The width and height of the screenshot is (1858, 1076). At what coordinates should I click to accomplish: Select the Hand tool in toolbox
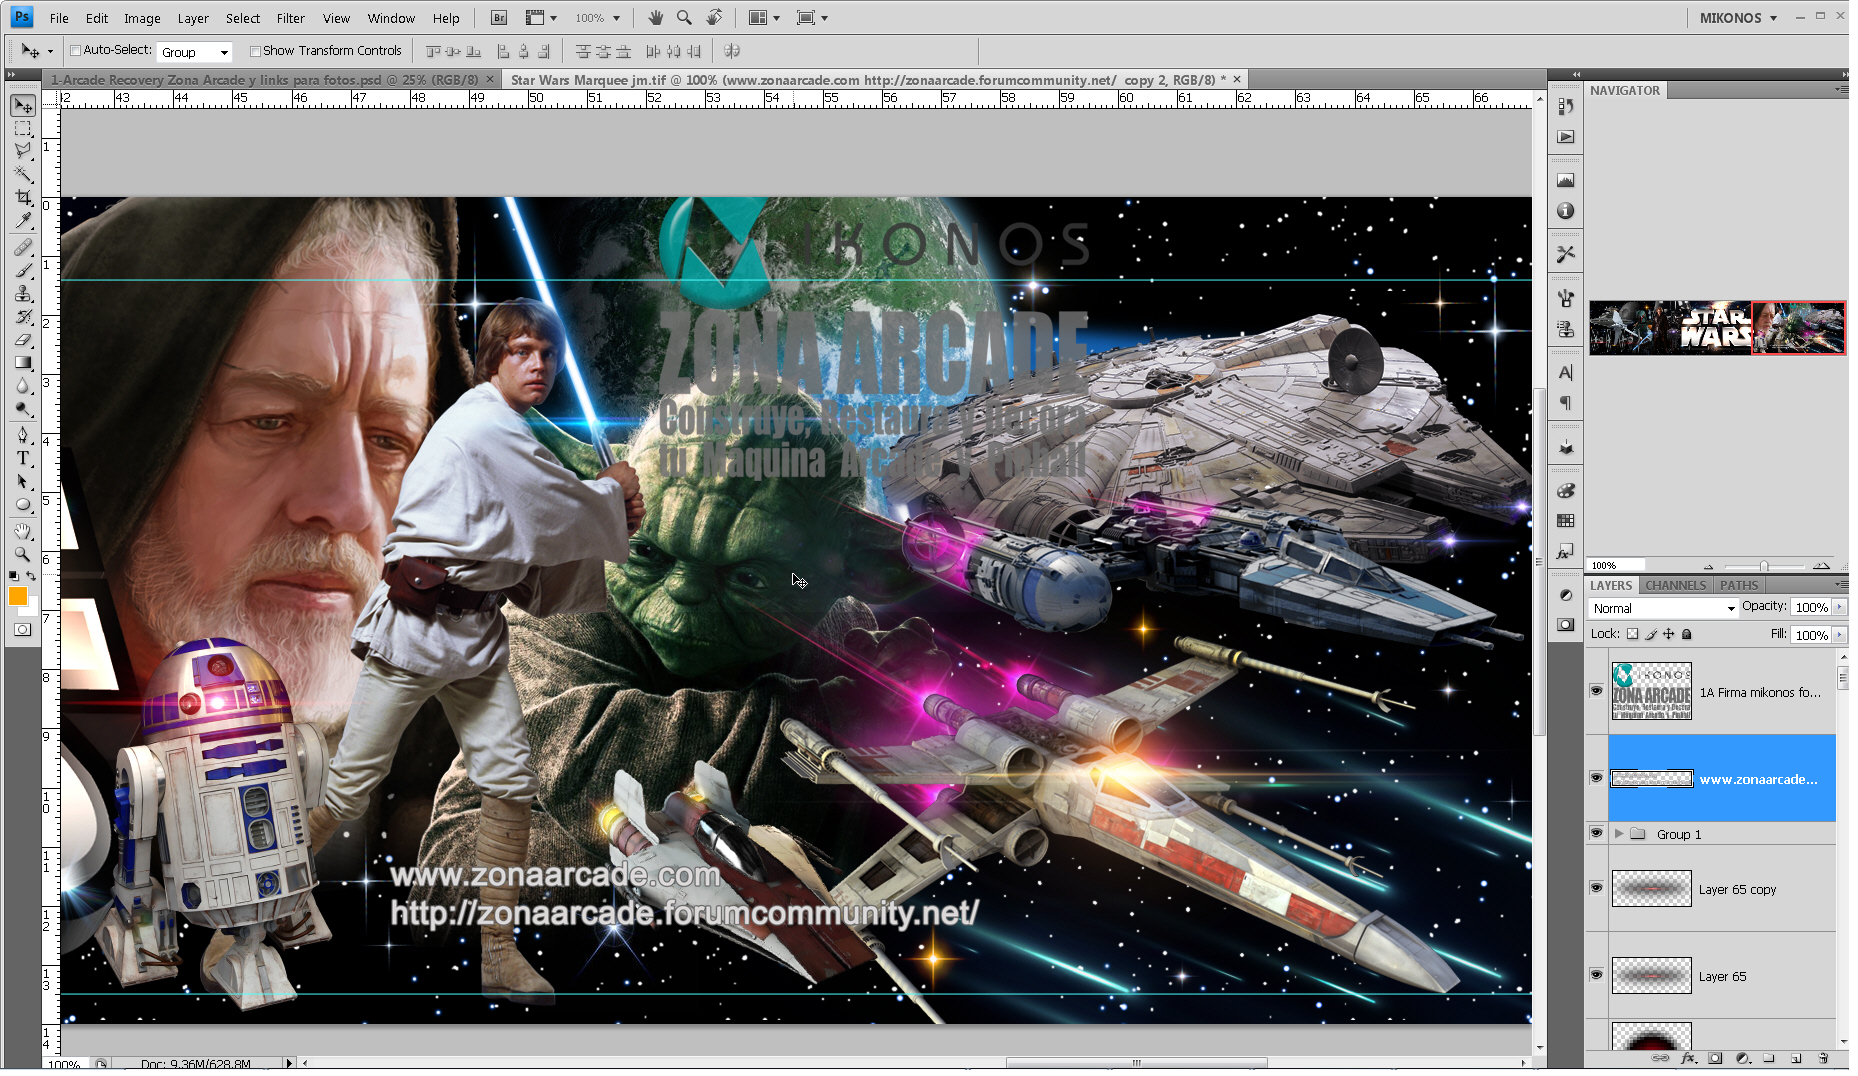click(23, 531)
